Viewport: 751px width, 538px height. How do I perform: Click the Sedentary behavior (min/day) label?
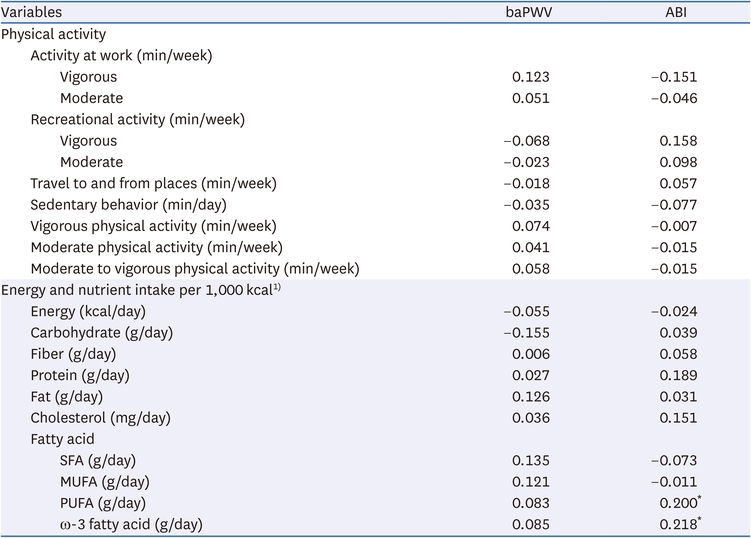coord(128,205)
